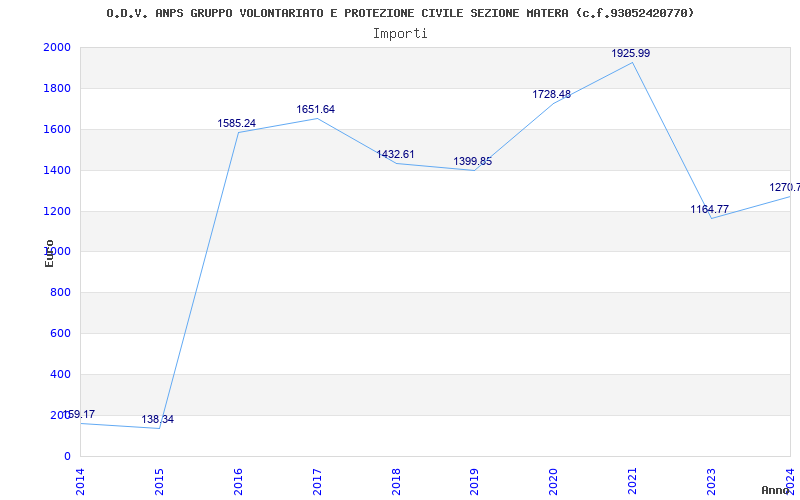This screenshot has height=500, width=800.
Task: Select the 2015 x-axis year label
Action: click(x=159, y=480)
